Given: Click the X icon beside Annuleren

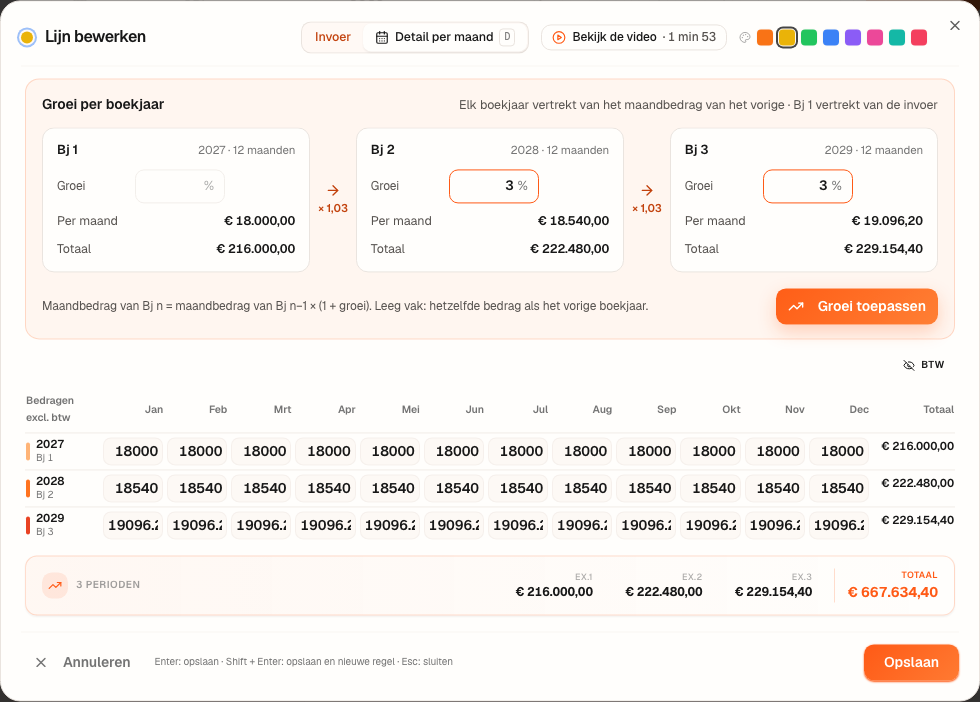Looking at the screenshot, I should point(41,662).
